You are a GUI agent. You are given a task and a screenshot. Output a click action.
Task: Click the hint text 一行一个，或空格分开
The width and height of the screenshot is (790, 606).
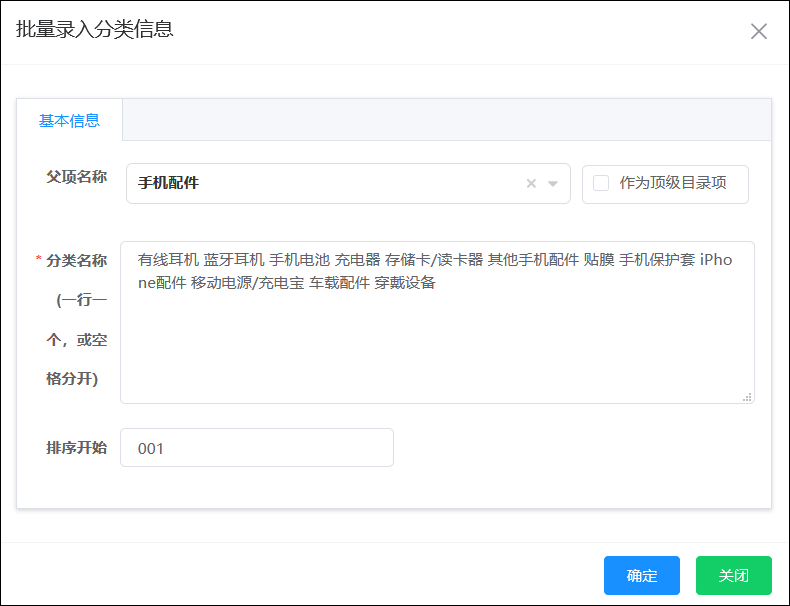click(x=78, y=340)
